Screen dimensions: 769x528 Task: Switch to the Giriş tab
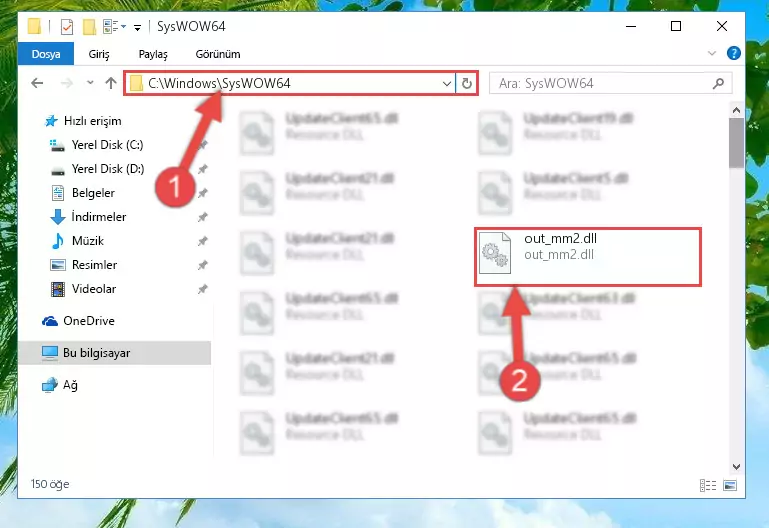click(x=99, y=54)
